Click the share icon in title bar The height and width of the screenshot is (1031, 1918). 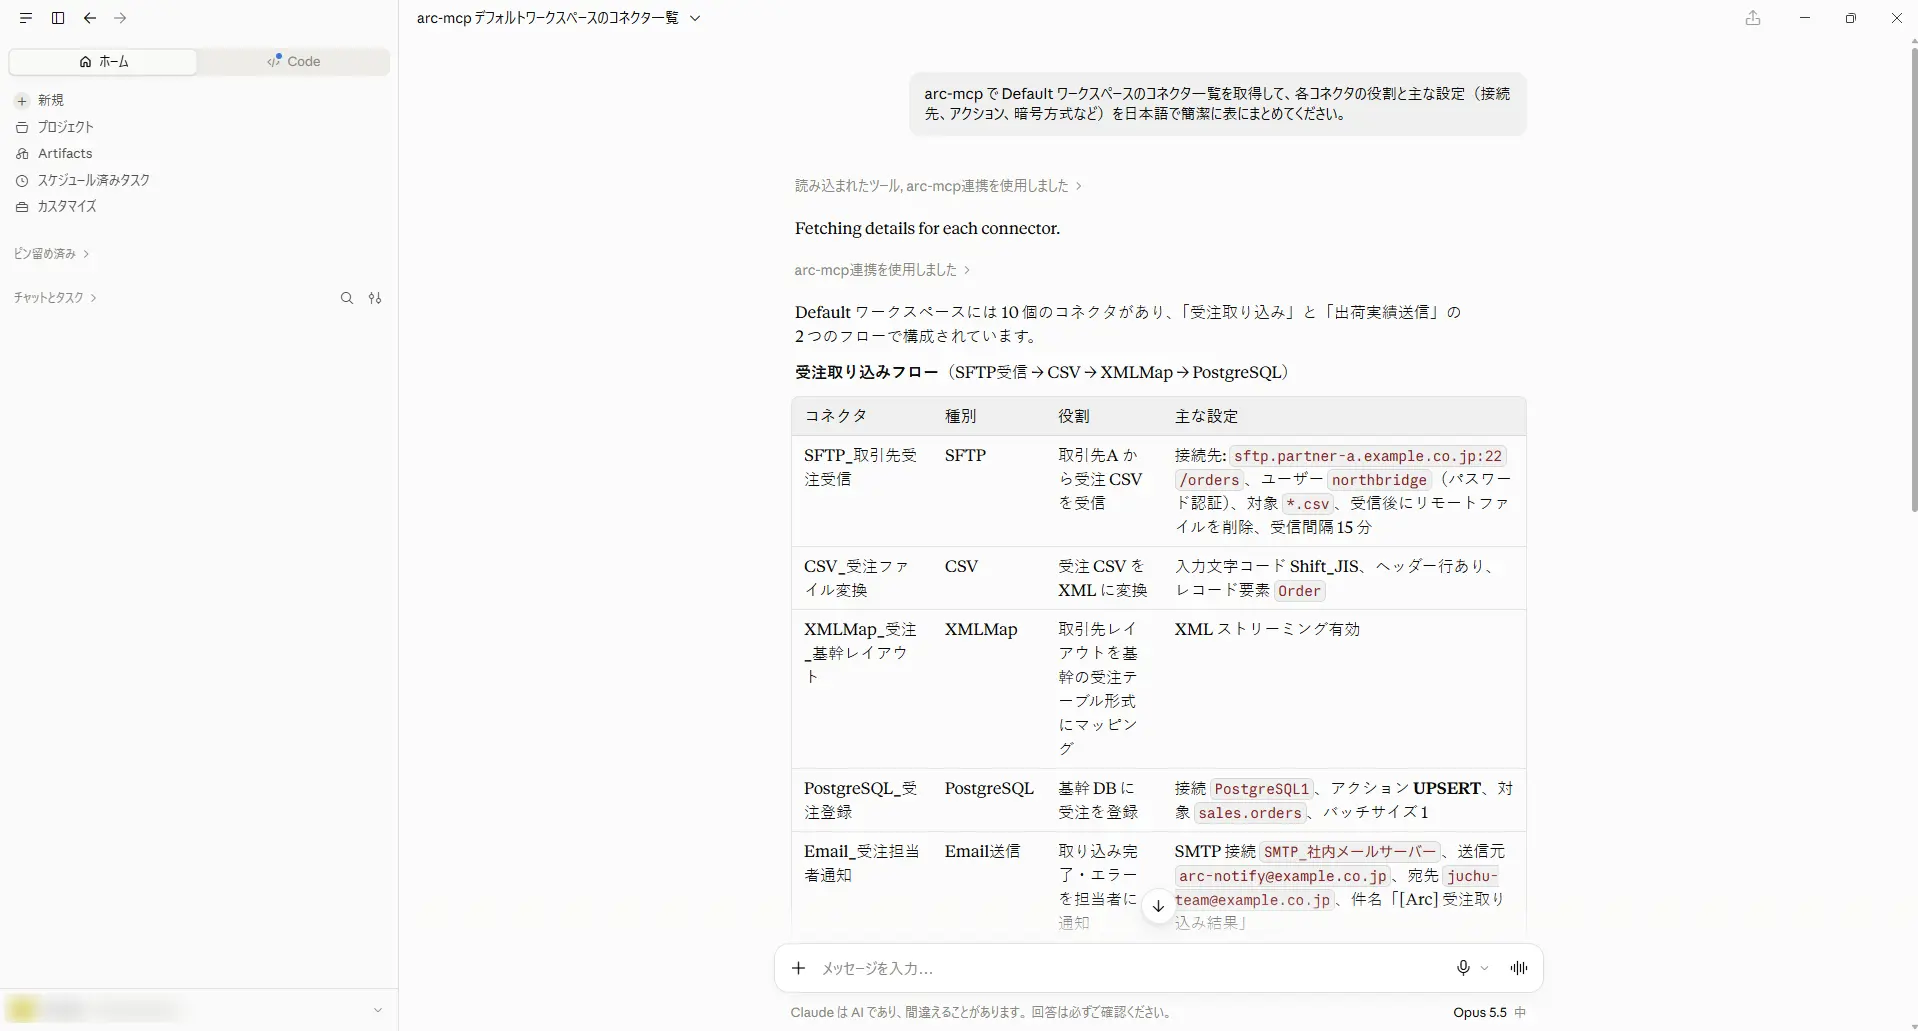[1753, 18]
